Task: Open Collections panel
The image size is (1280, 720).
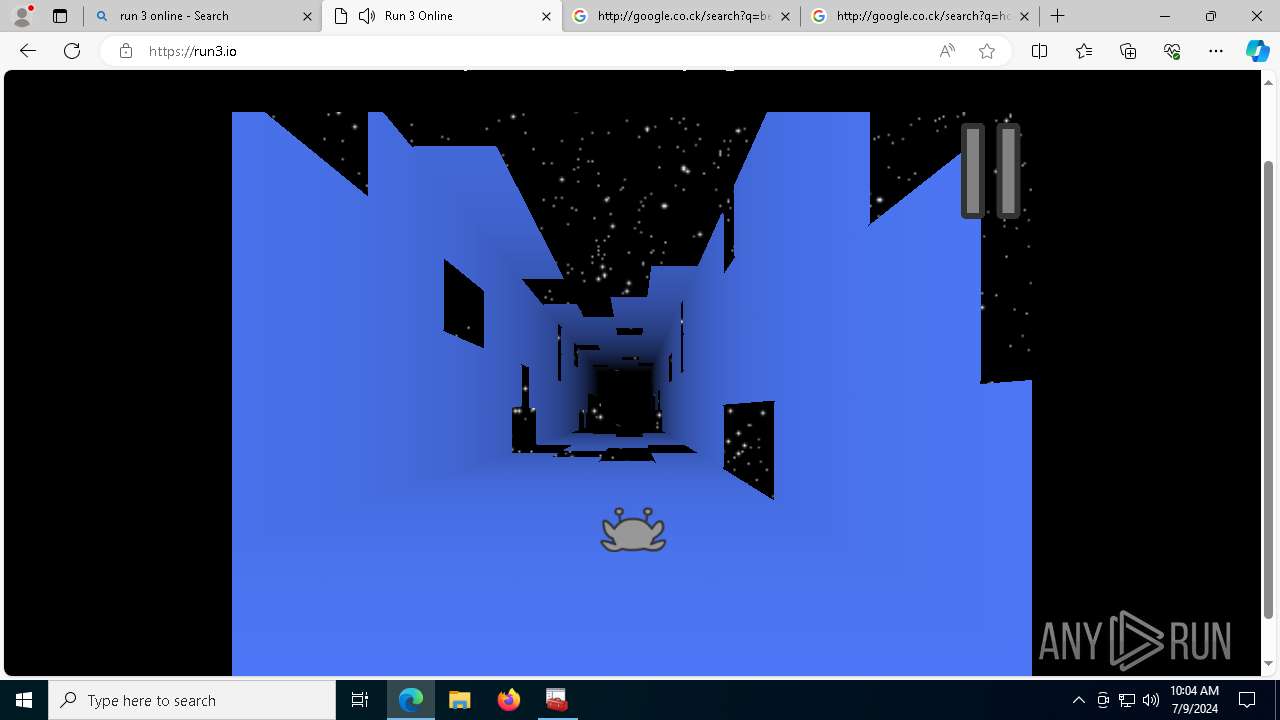Action: pyautogui.click(x=1128, y=51)
